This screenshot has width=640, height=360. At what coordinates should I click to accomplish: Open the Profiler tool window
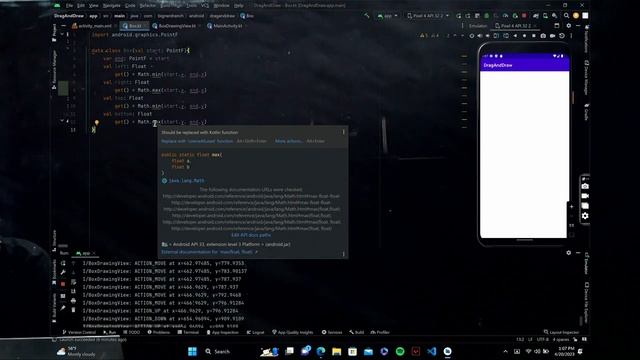click(380, 332)
